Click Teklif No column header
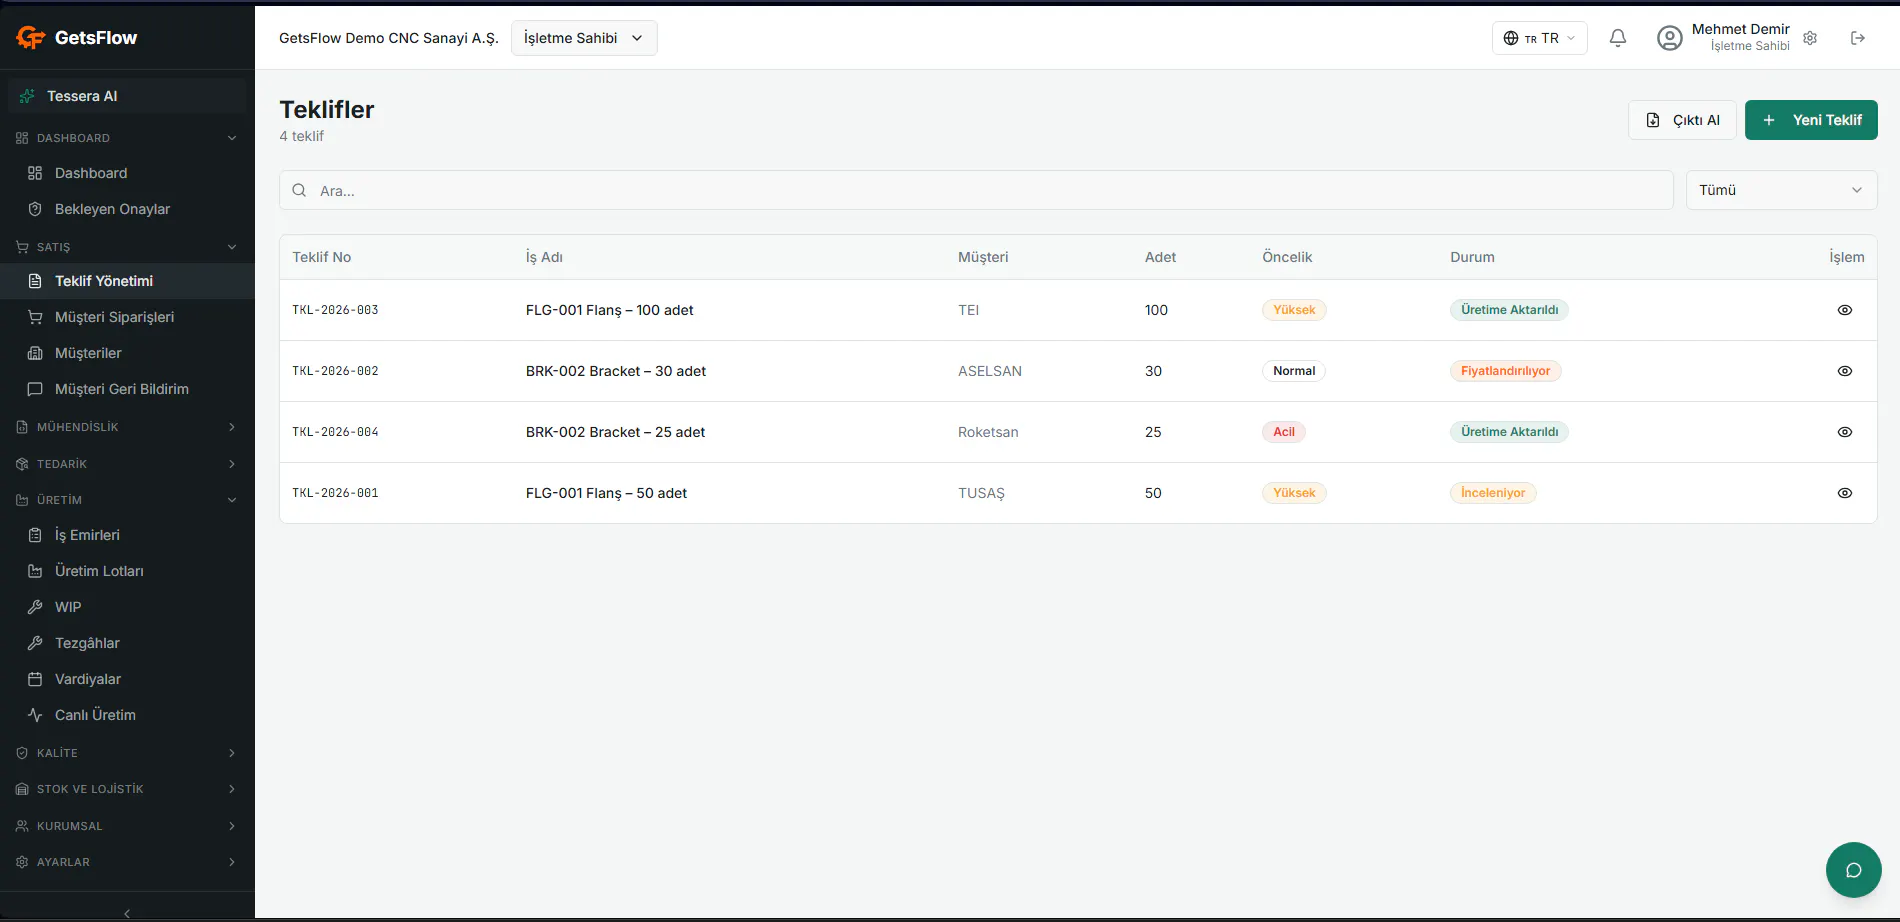1900x922 pixels. pyautogui.click(x=322, y=257)
